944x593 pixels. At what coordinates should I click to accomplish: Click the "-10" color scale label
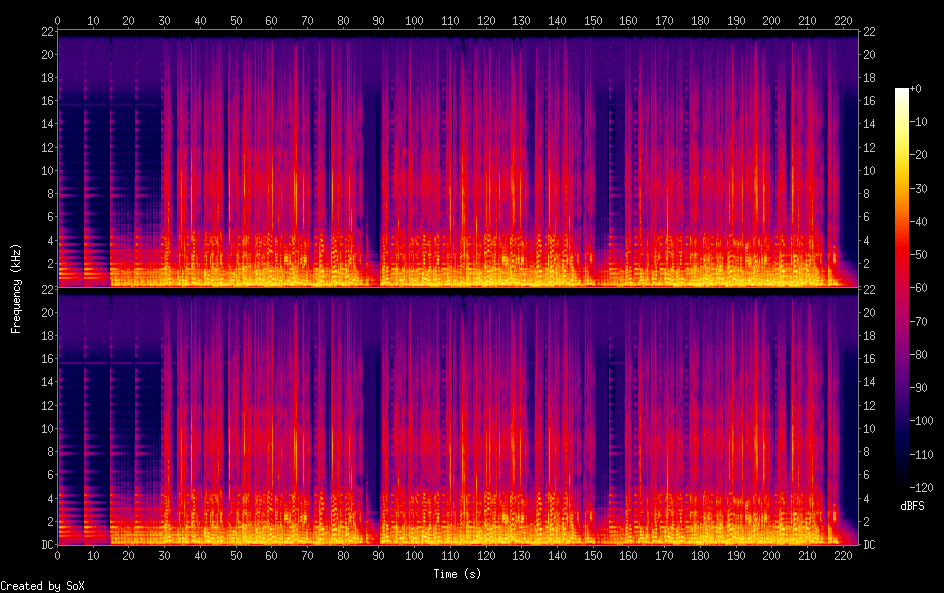point(918,122)
